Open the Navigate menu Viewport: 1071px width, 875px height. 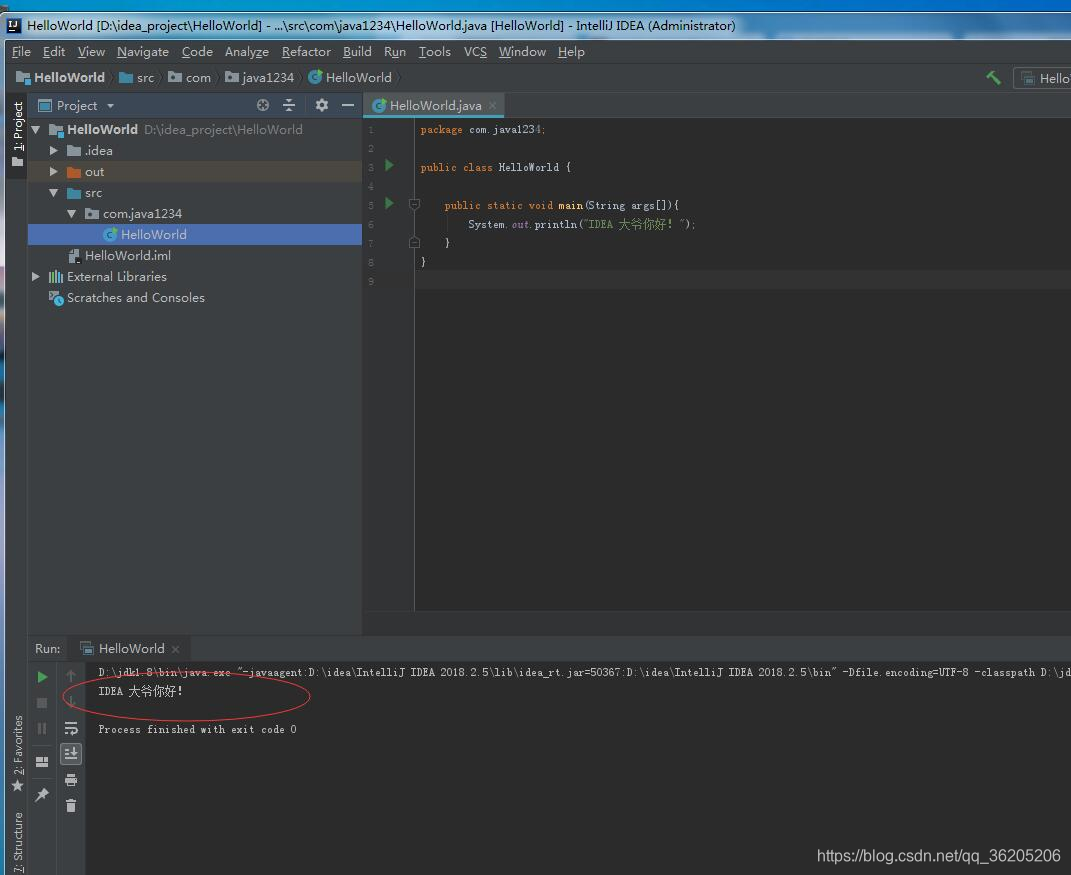click(143, 52)
